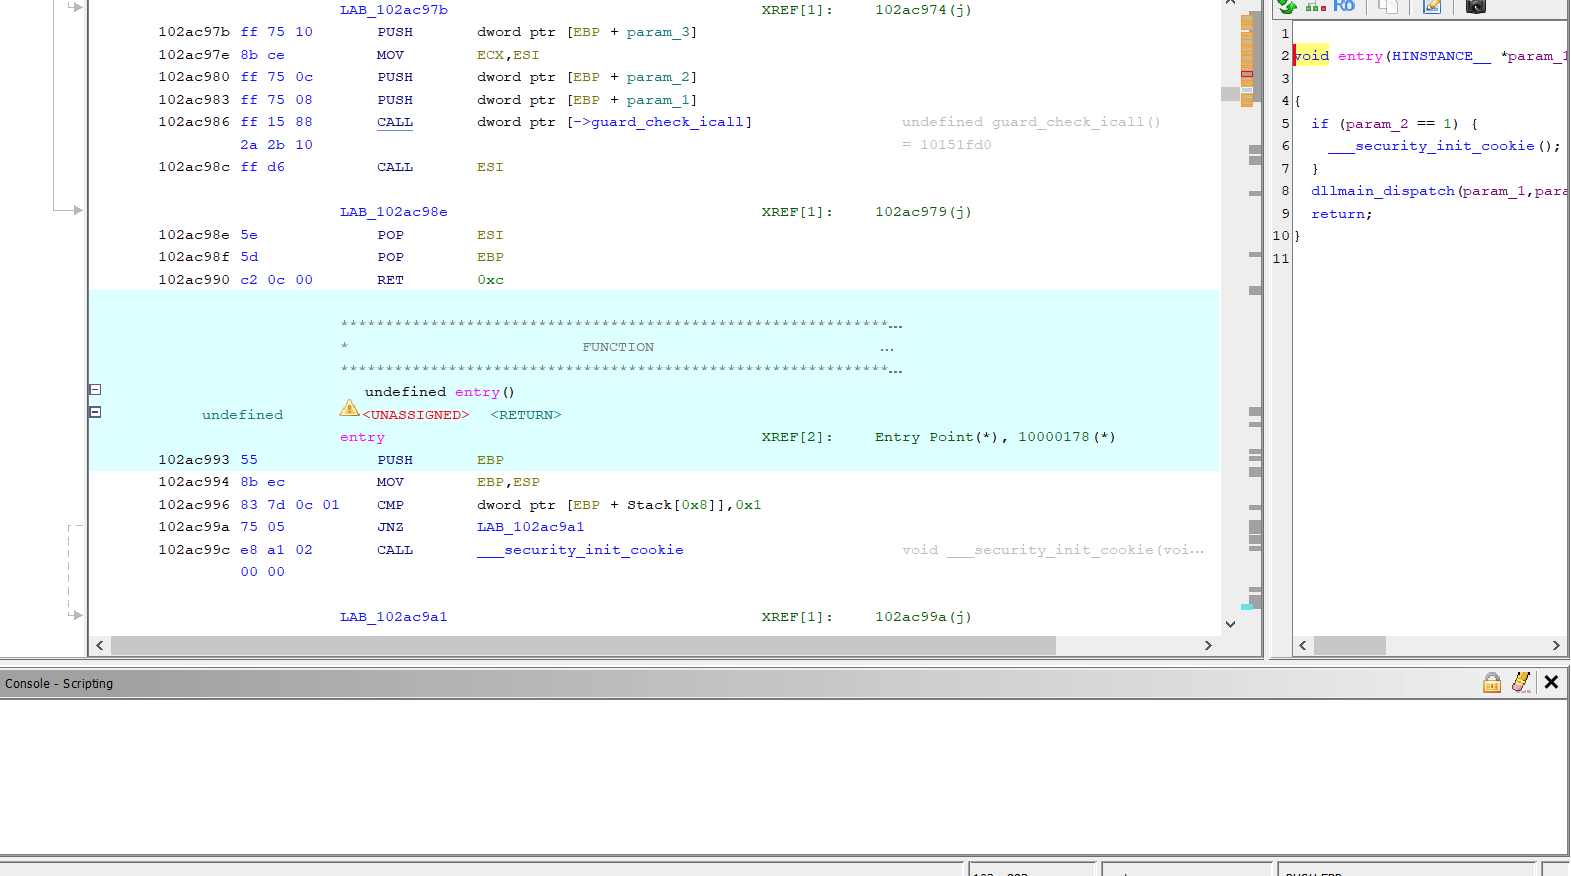Follow the guard_check_icall pointer reference

[667, 122]
